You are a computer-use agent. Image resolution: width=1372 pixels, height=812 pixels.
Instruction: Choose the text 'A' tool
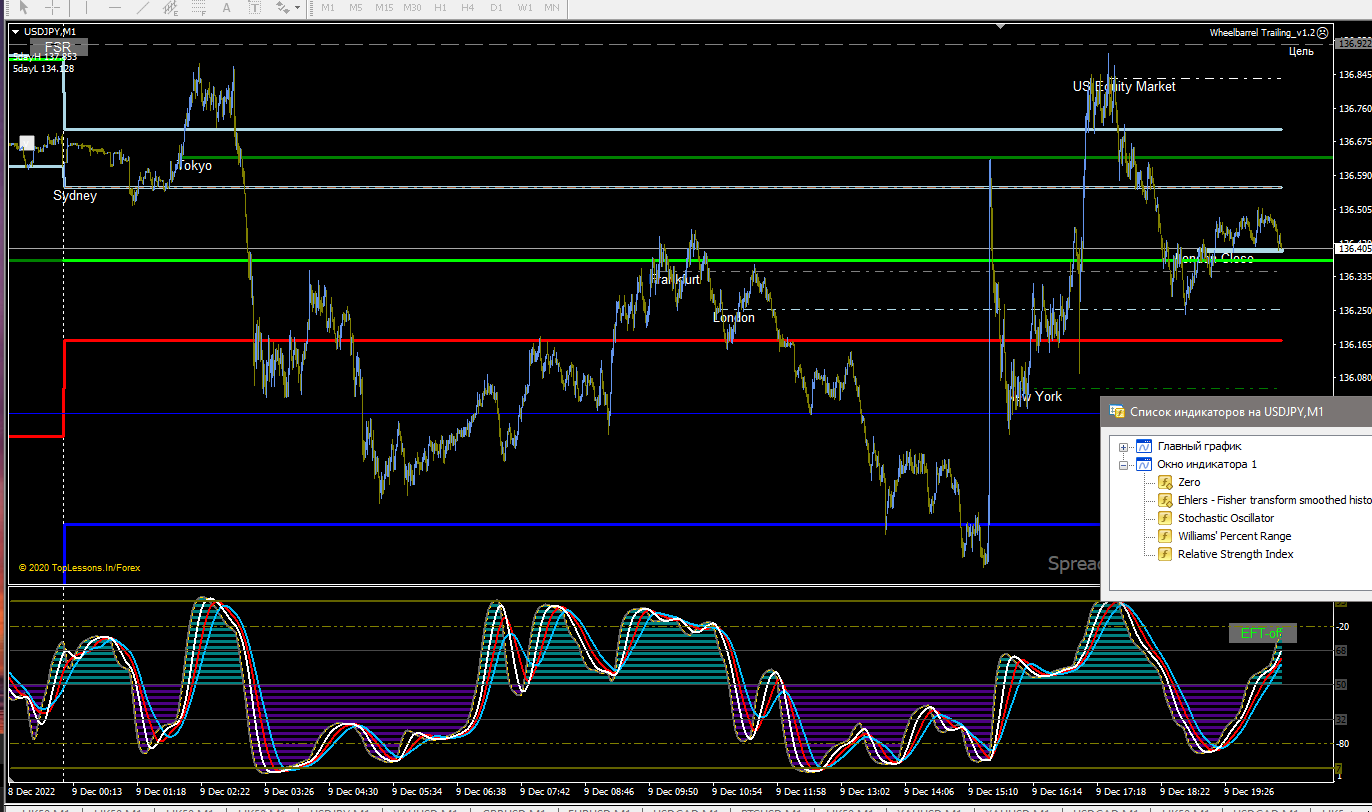point(227,7)
